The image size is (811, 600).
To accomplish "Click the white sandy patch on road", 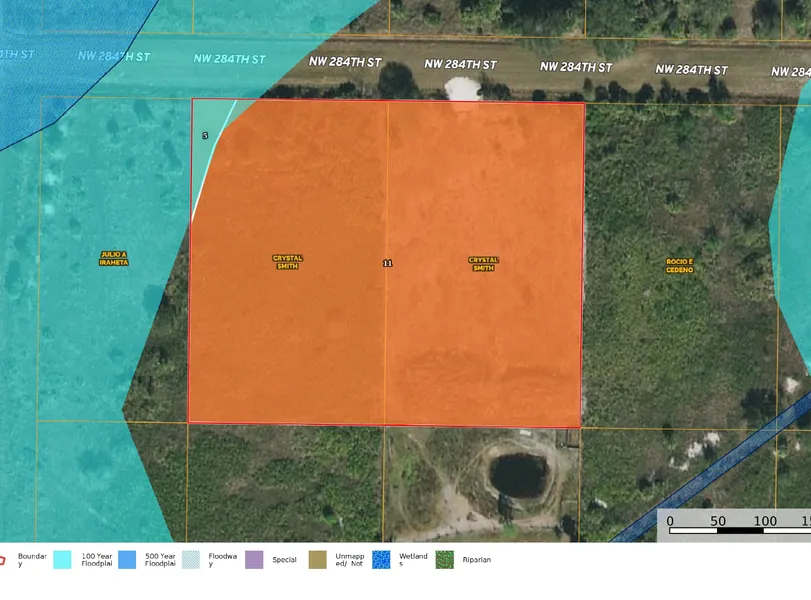I will pyautogui.click(x=461, y=89).
